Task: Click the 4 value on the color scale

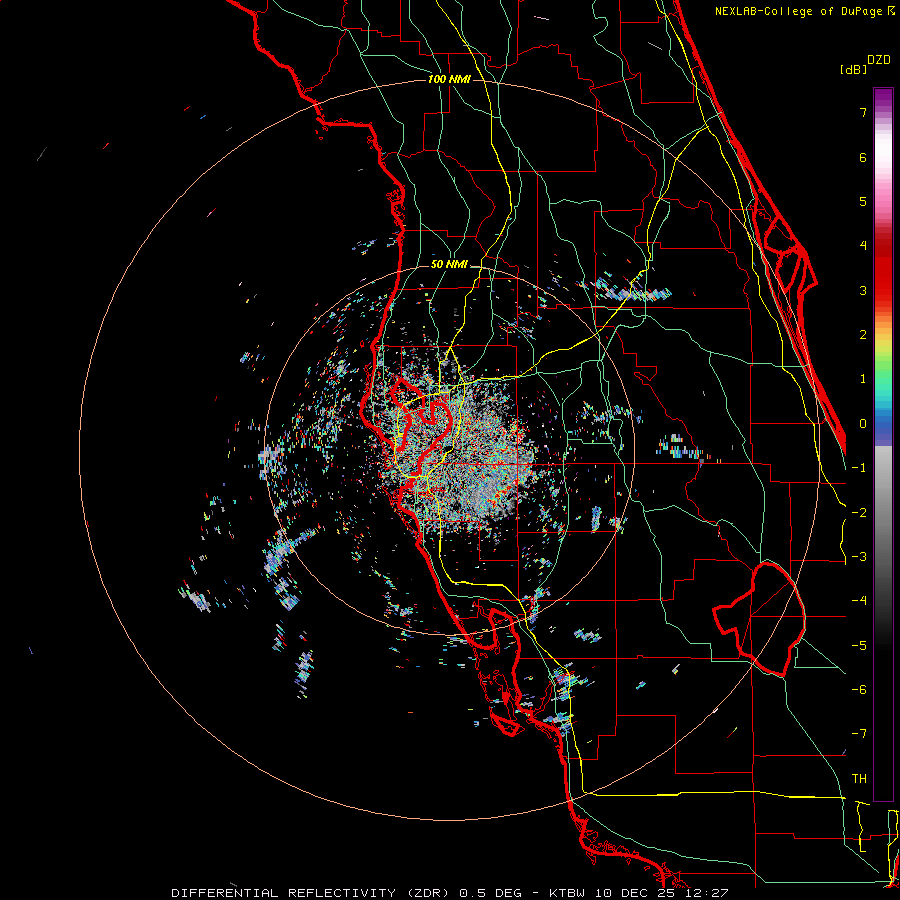Action: (x=863, y=246)
